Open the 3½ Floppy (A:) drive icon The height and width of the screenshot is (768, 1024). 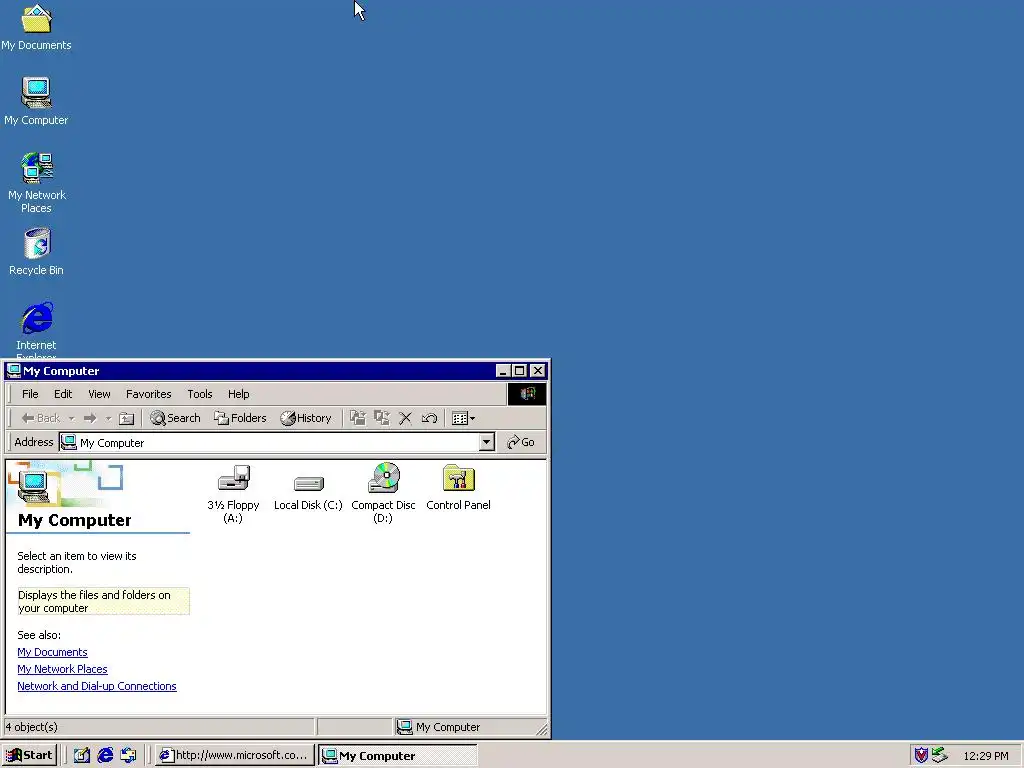[234, 479]
